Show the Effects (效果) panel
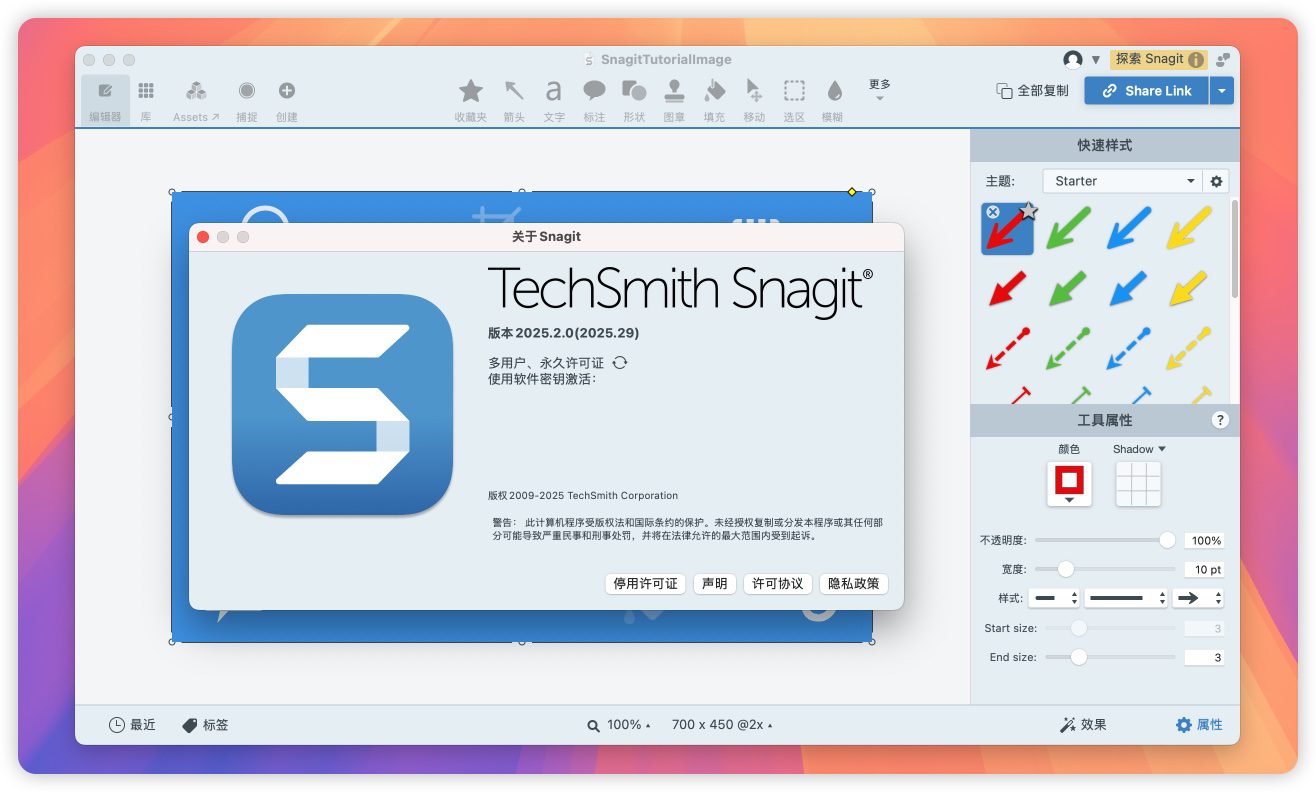This screenshot has height=792, width=1316. [1083, 725]
